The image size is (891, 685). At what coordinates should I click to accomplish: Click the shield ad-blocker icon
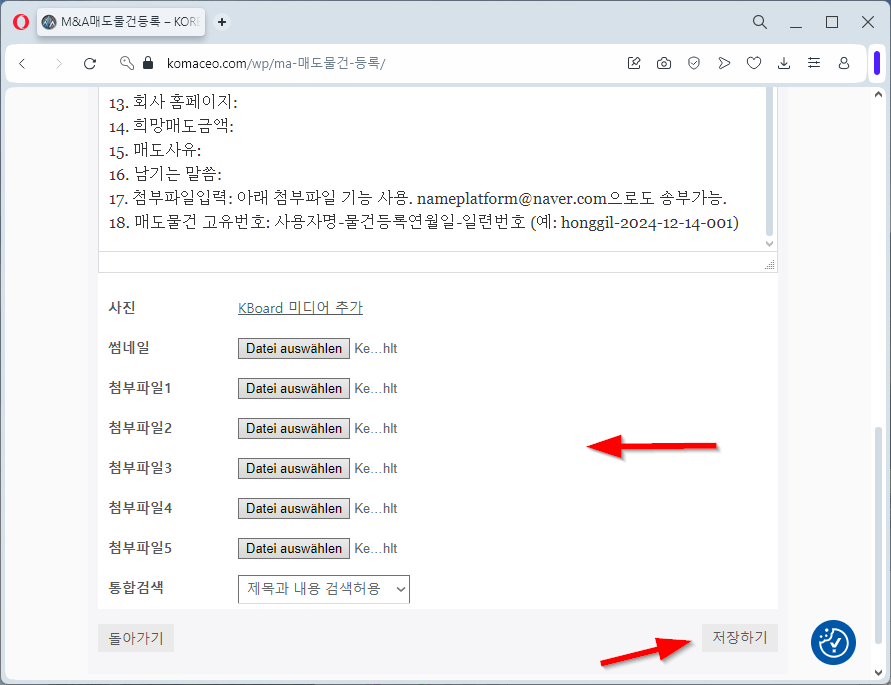pos(694,63)
